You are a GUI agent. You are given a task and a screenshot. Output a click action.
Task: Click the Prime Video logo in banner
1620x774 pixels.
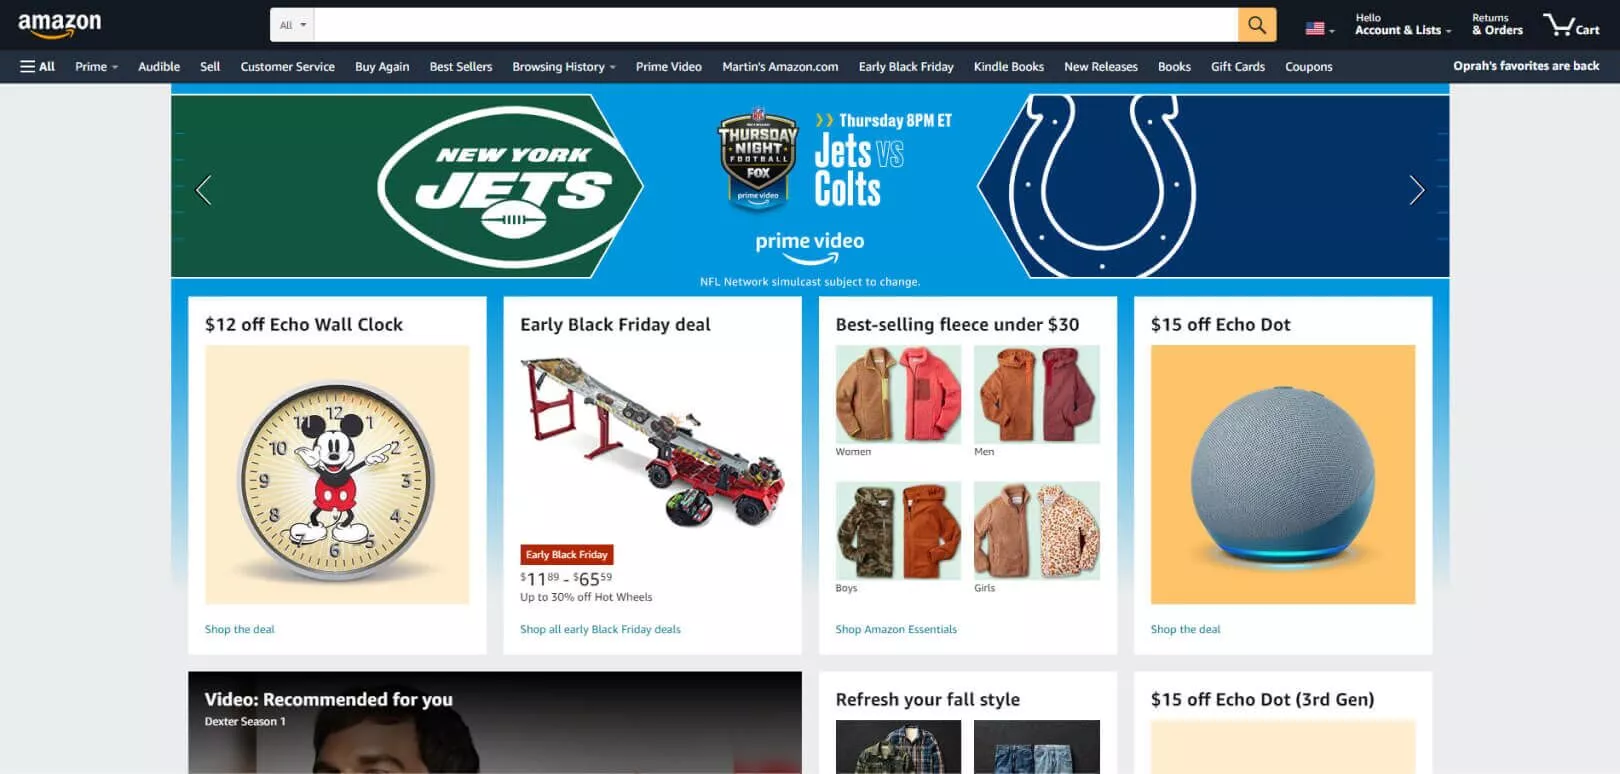pyautogui.click(x=810, y=247)
